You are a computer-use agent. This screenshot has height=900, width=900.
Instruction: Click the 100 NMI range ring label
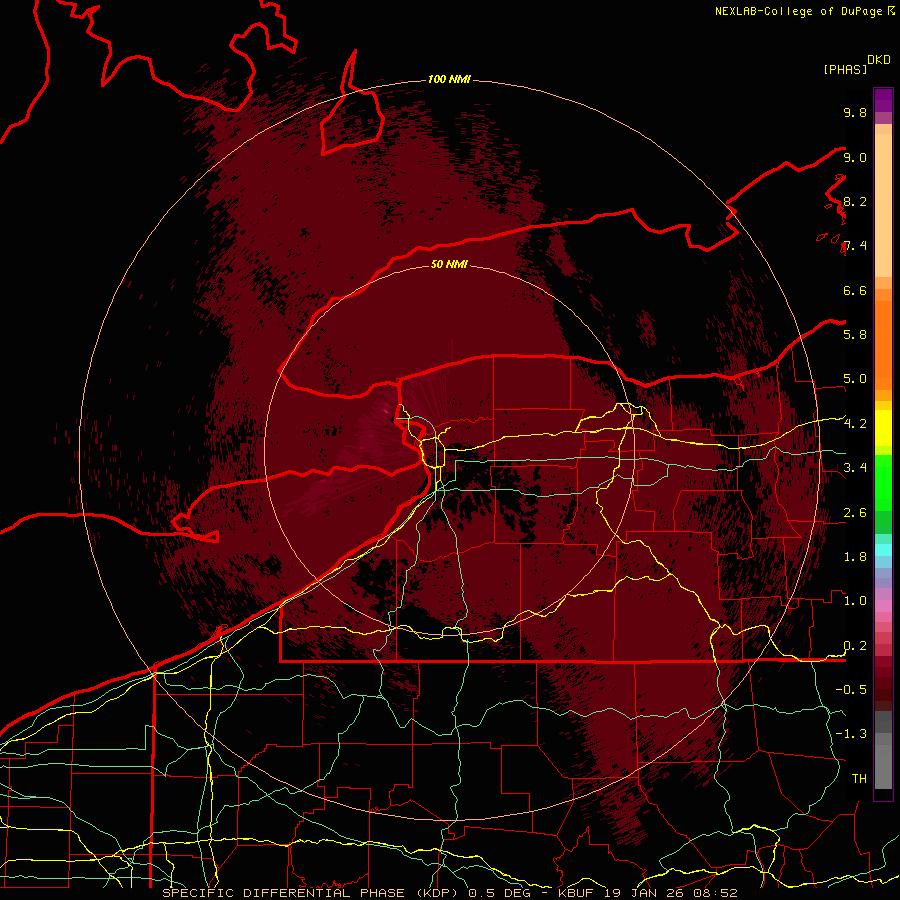(x=449, y=79)
